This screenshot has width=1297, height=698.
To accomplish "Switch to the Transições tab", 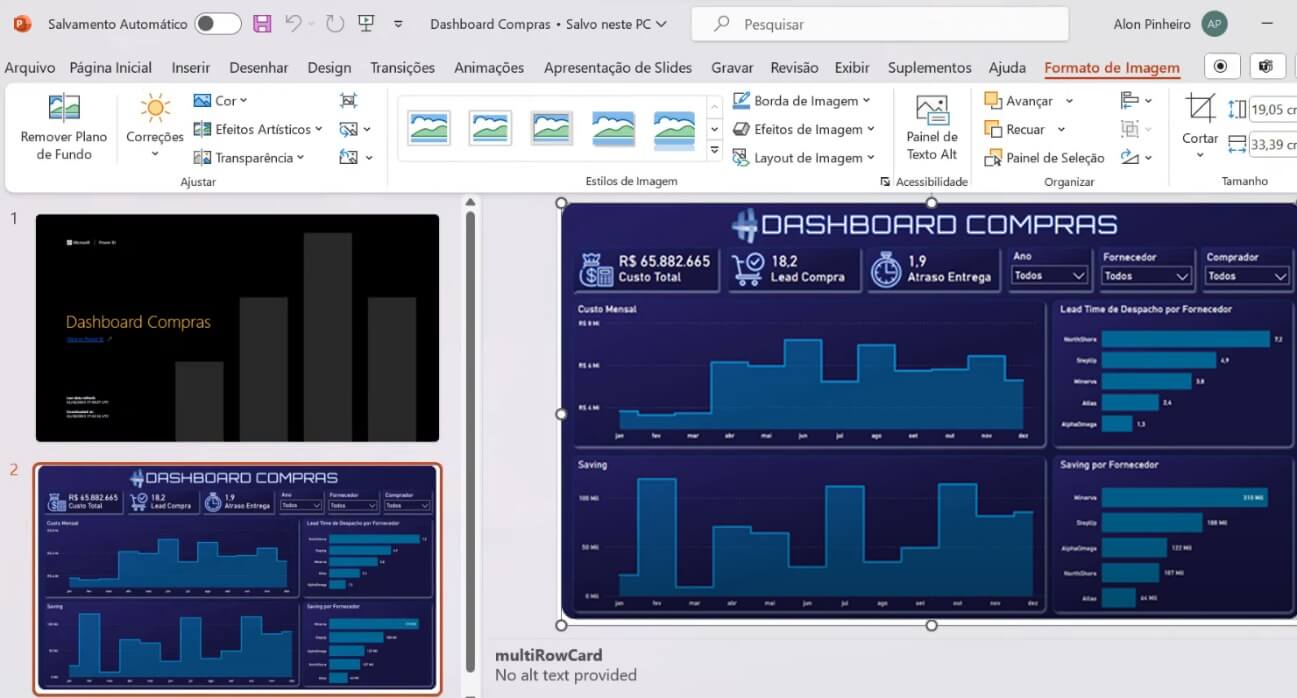I will 402,68.
